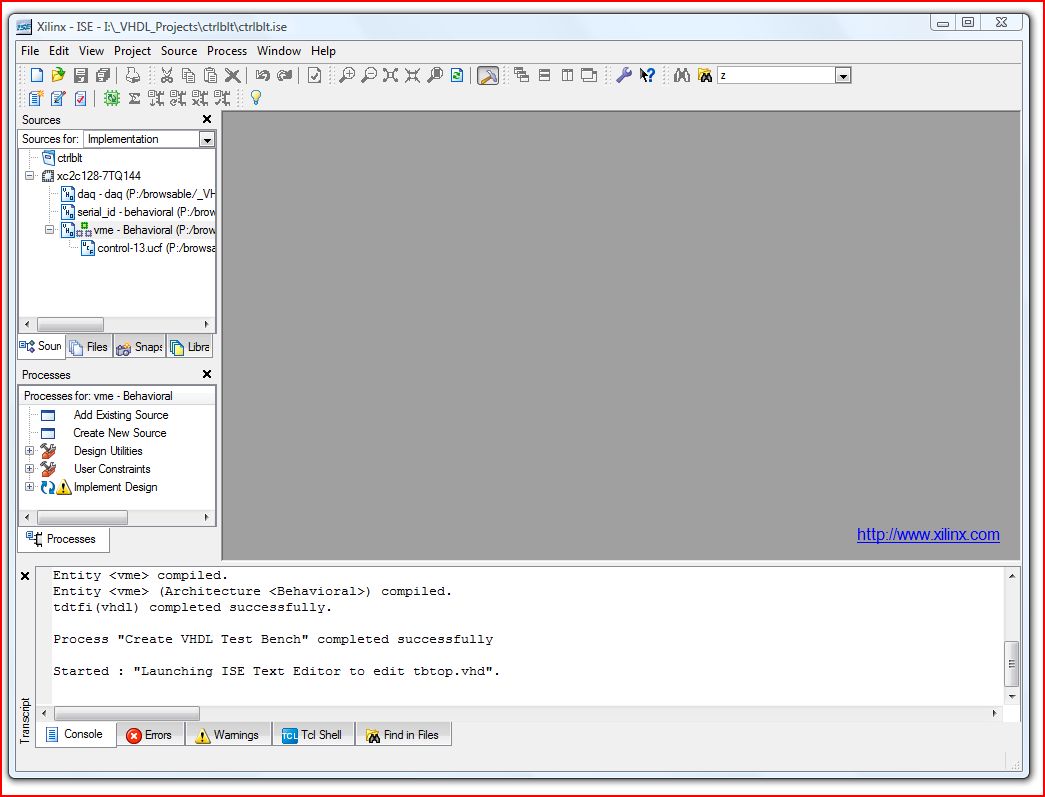Viewport: 1045px width, 797px height.
Task: Click the Print toolbar icon
Action: (x=133, y=75)
